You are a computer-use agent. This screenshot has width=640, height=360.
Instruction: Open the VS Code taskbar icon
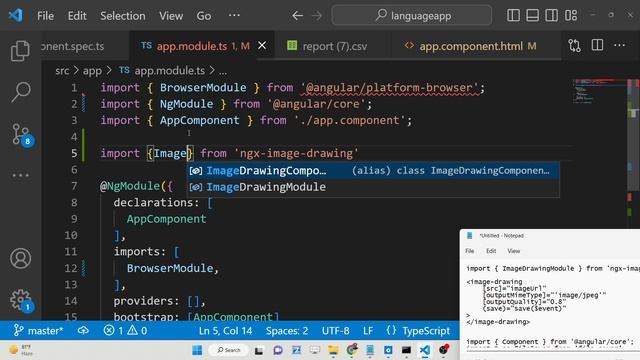tap(425, 350)
